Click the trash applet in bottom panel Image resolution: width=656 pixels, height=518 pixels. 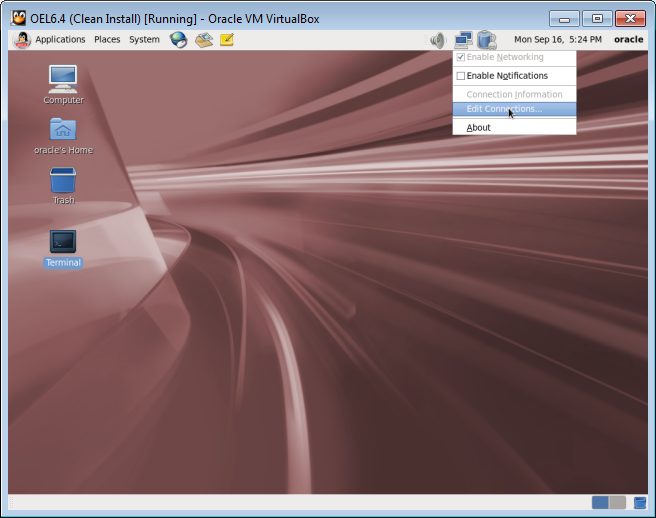(x=640, y=502)
